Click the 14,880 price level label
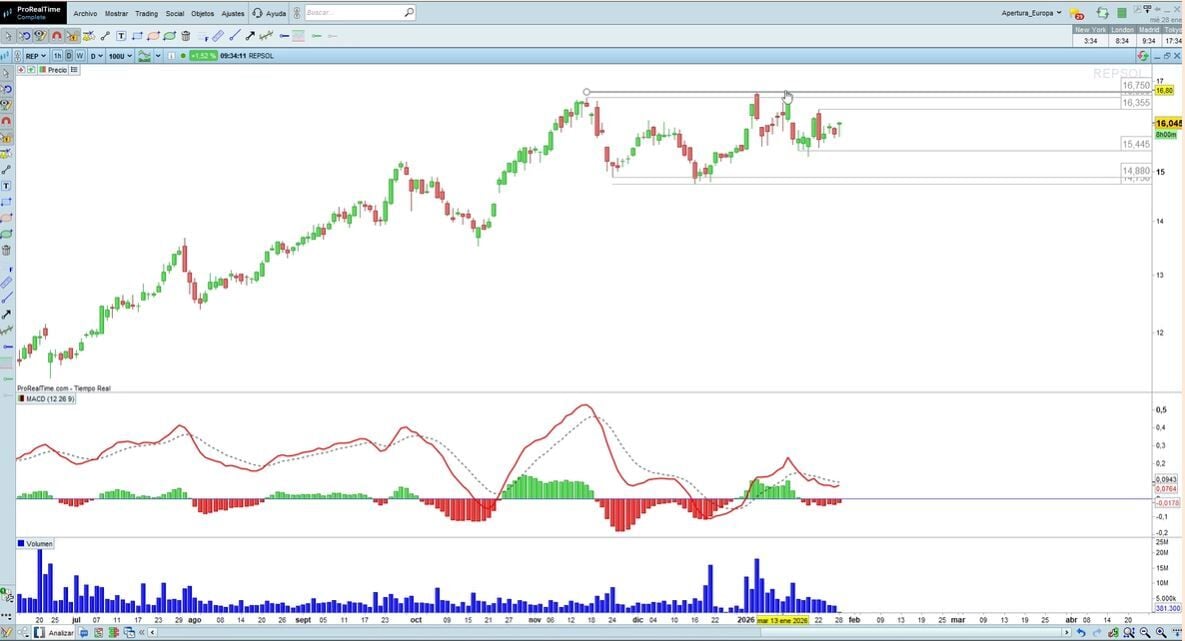The width and height of the screenshot is (1185, 641). 1136,172
